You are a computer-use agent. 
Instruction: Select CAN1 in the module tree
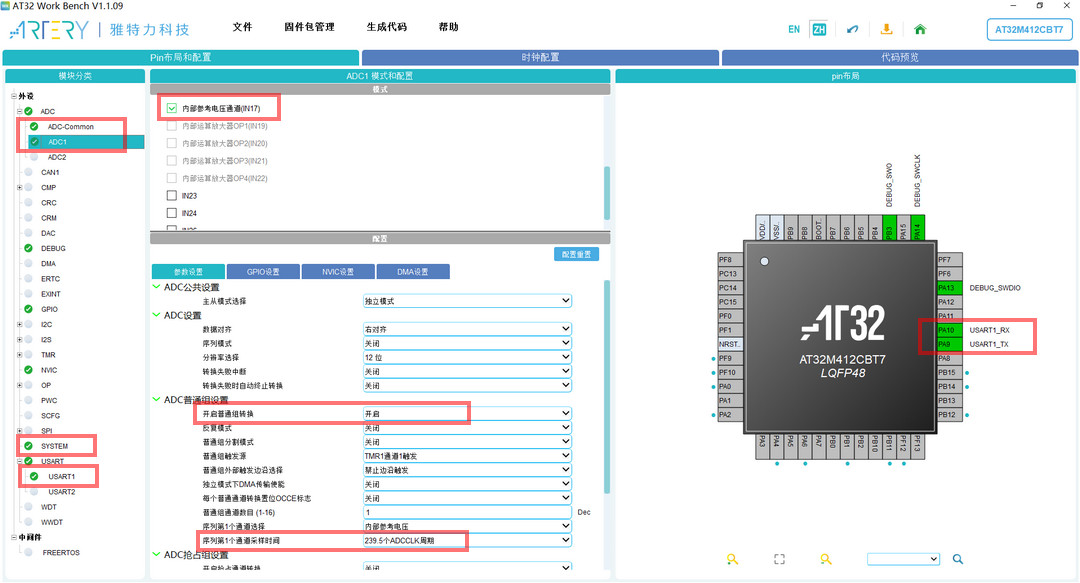(50, 172)
